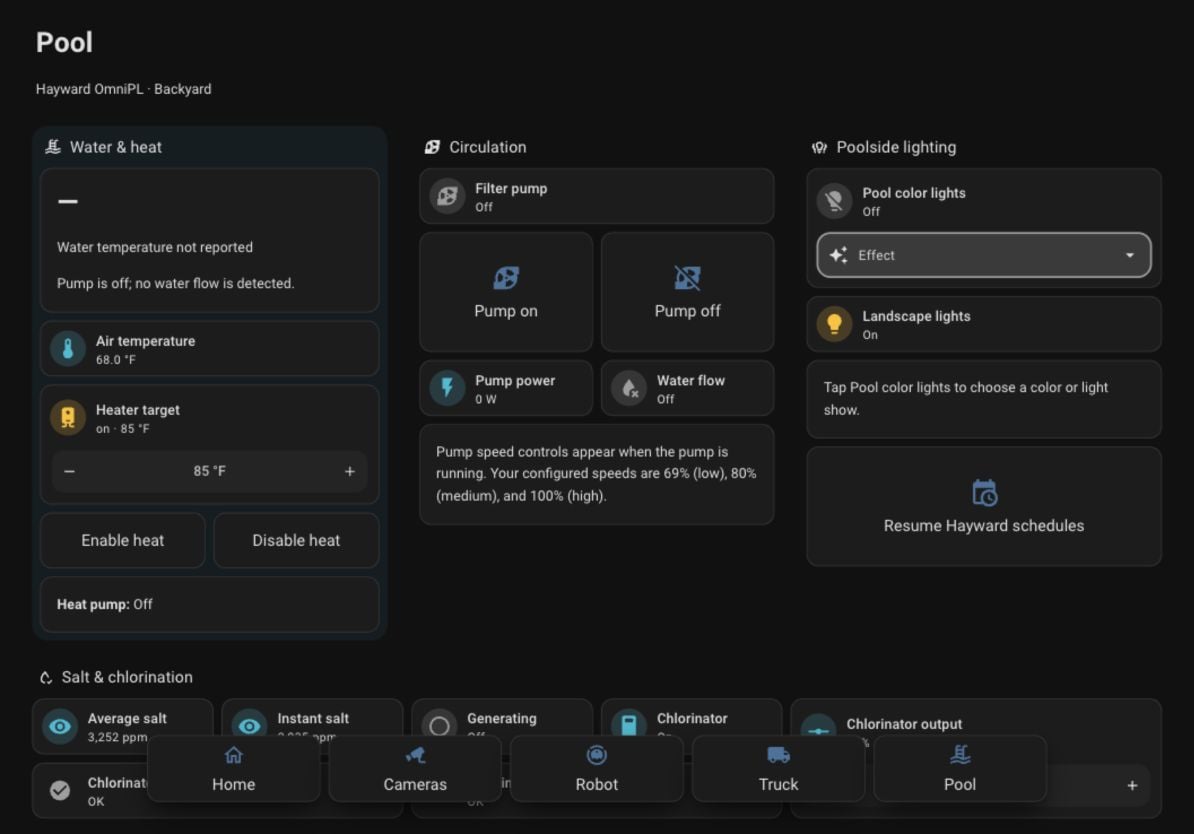Open the Pump power 0 W card
The image size is (1194, 834).
click(506, 388)
